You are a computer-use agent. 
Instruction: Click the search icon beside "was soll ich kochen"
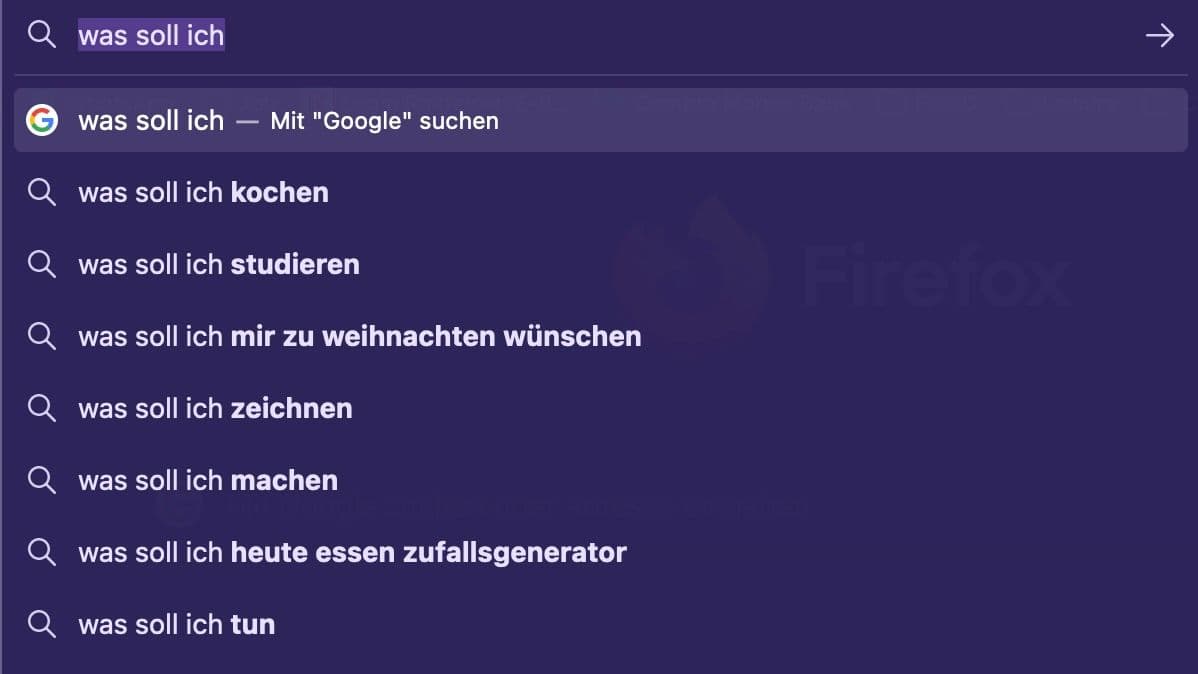tap(41, 192)
